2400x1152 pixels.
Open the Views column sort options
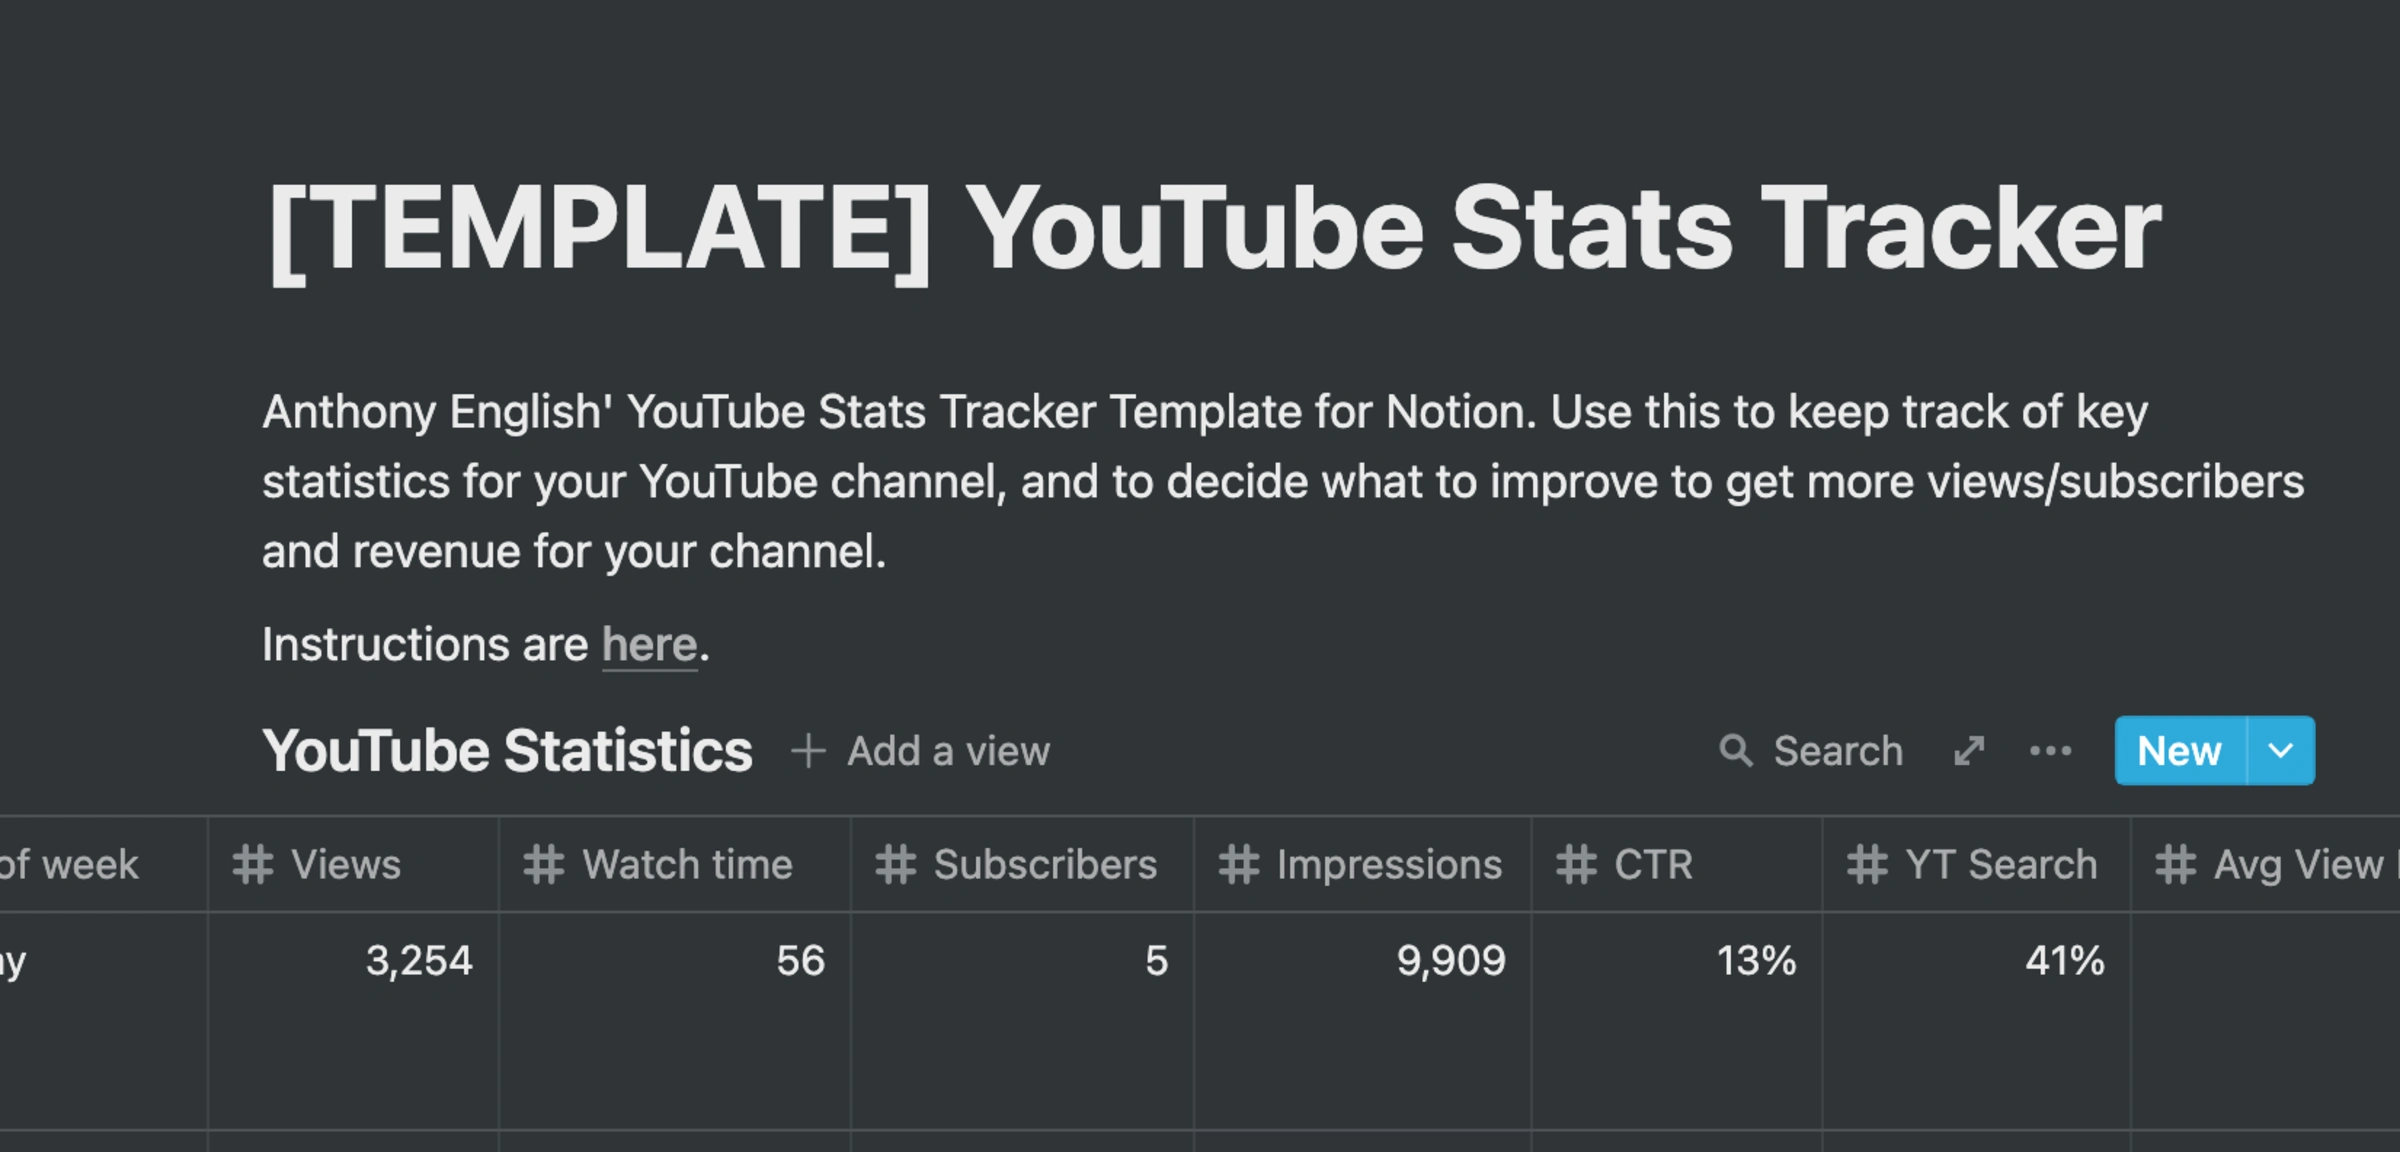coord(345,864)
